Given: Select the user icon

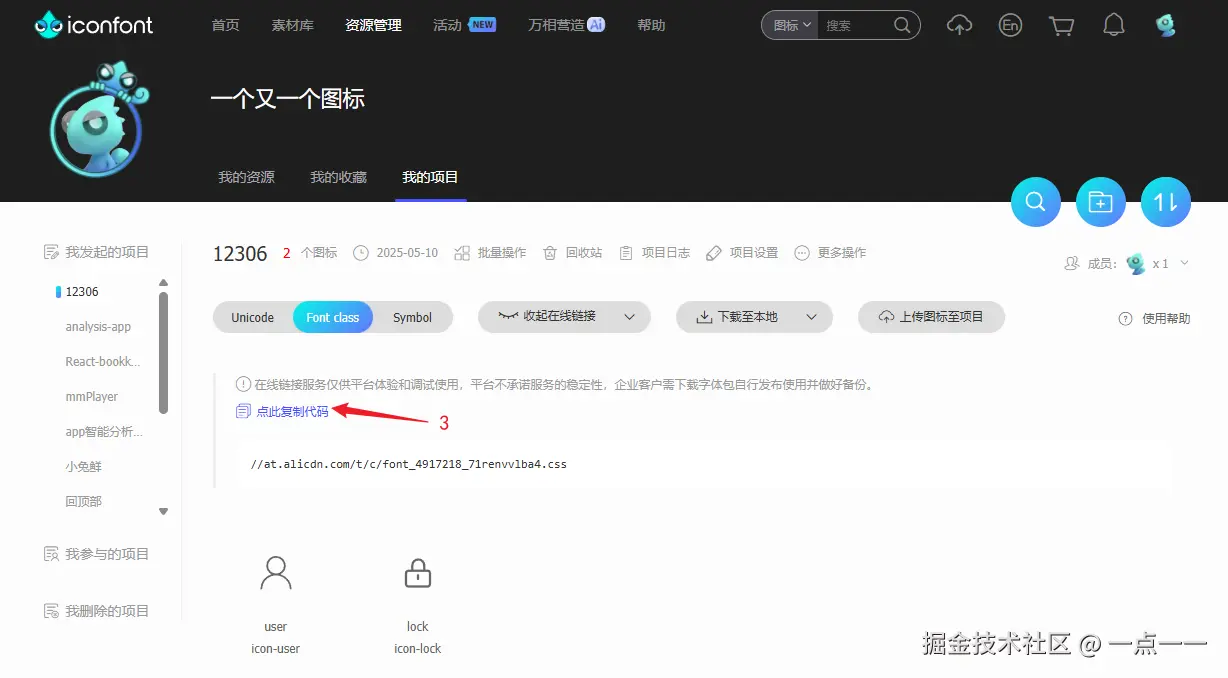Looking at the screenshot, I should point(276,573).
